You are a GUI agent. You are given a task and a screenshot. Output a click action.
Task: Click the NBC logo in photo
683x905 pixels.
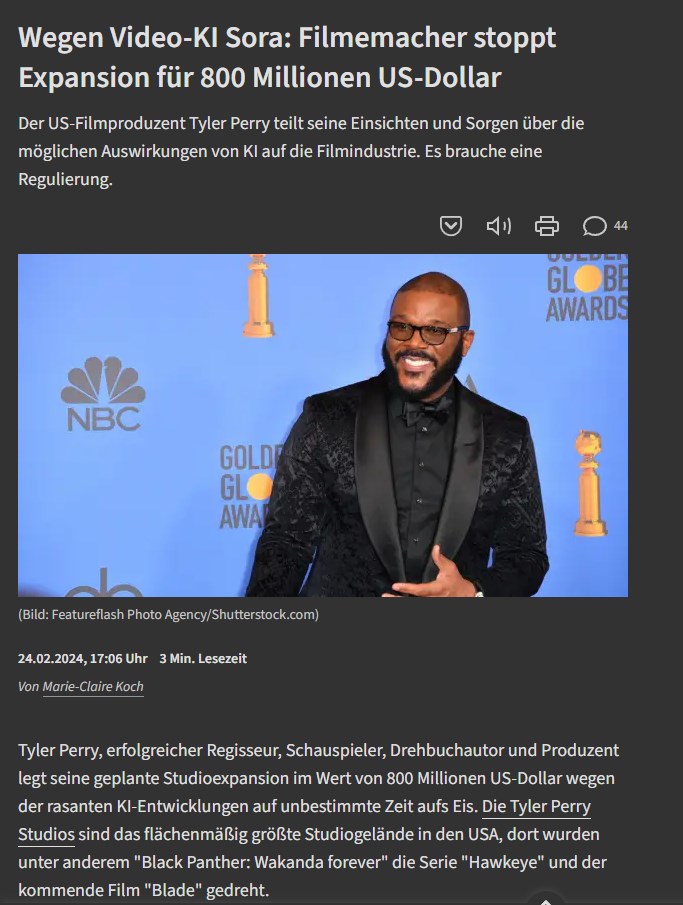pyautogui.click(x=103, y=394)
